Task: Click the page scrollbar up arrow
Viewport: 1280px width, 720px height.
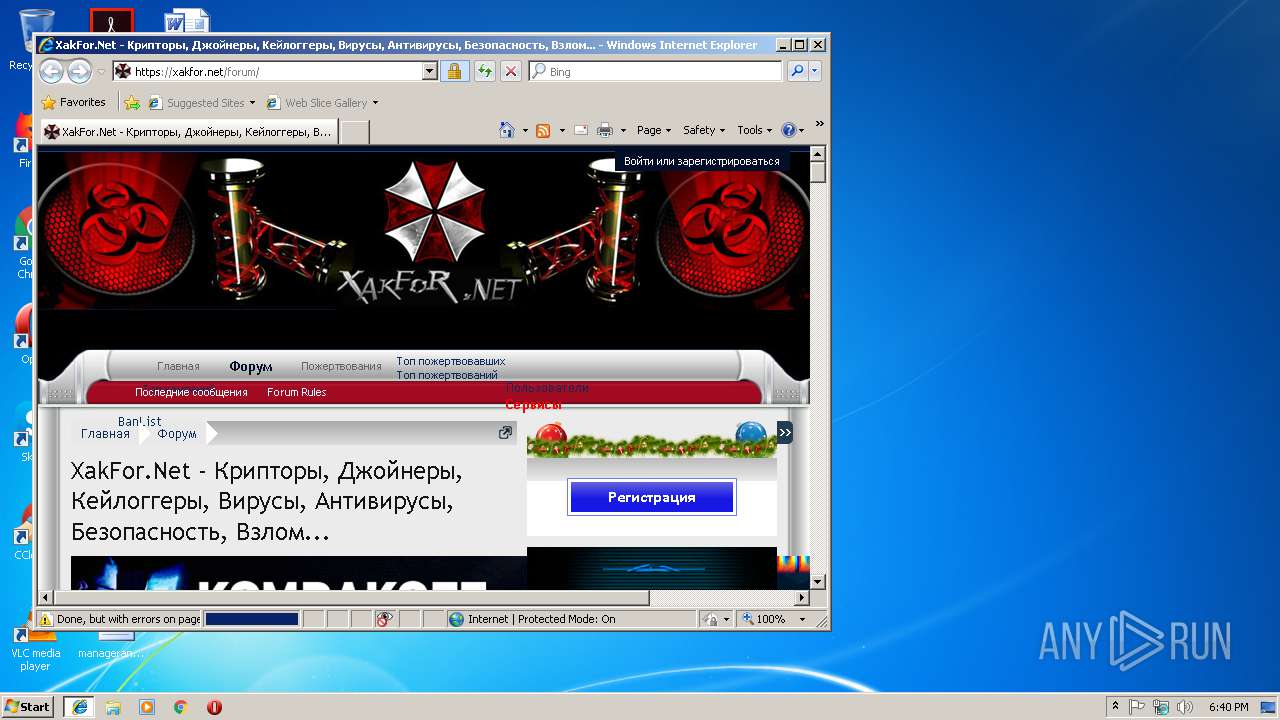Action: pos(817,155)
